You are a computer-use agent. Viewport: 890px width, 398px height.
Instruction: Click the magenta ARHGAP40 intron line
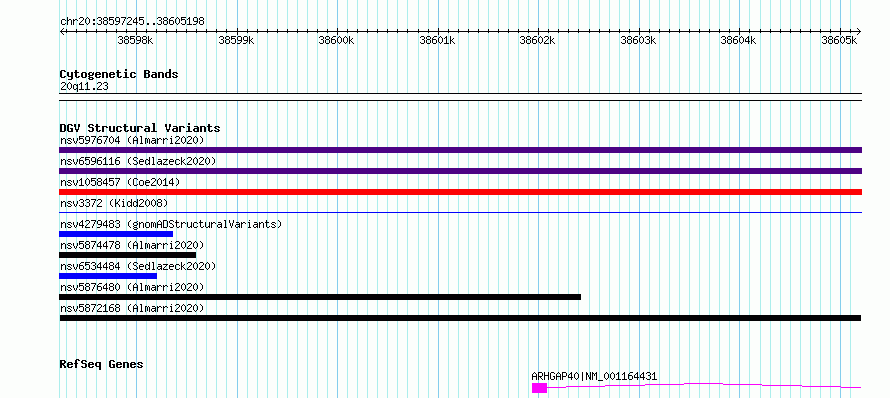[704, 386]
